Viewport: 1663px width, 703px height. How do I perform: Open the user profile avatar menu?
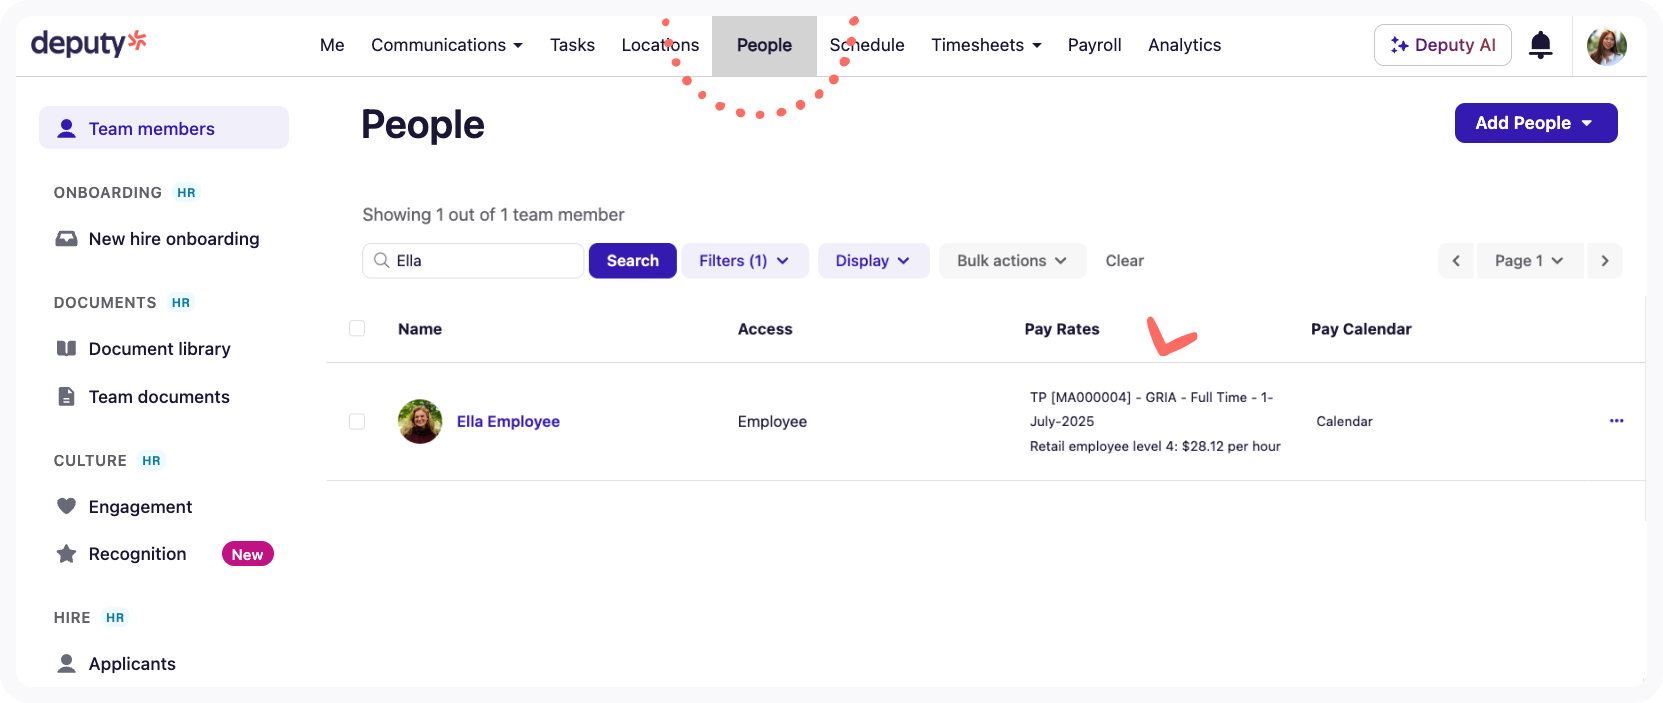point(1607,45)
